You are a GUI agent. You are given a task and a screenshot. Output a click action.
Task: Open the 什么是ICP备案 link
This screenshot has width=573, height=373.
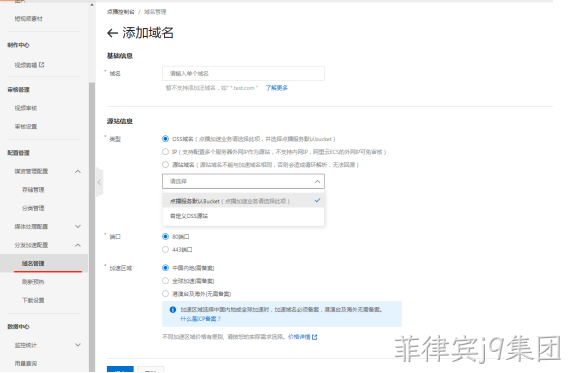pos(200,319)
